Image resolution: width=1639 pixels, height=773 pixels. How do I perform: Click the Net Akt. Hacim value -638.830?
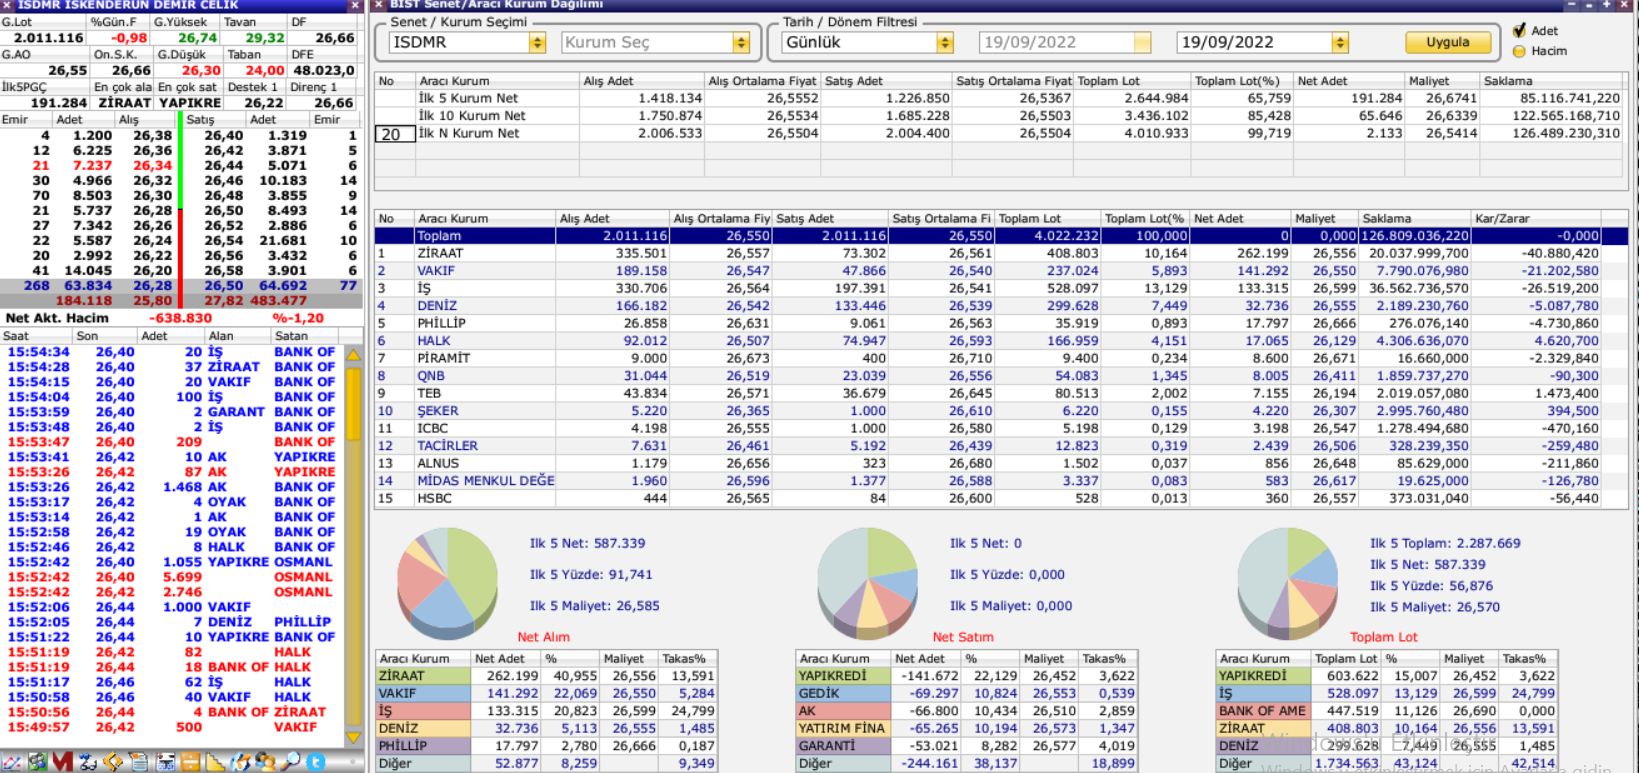coord(181,318)
